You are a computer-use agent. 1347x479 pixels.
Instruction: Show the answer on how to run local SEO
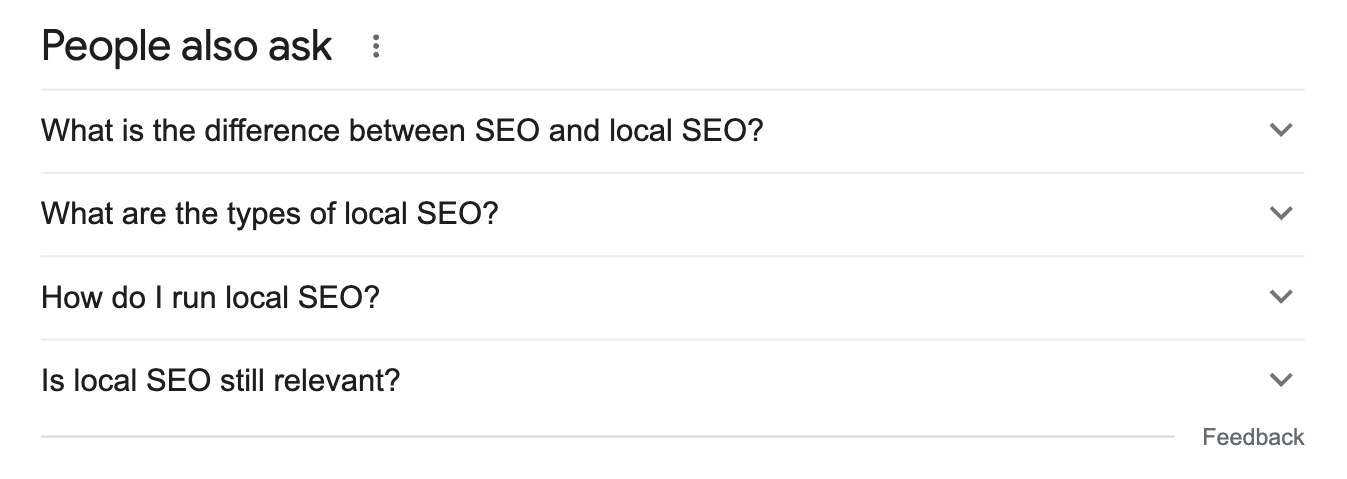(x=210, y=298)
